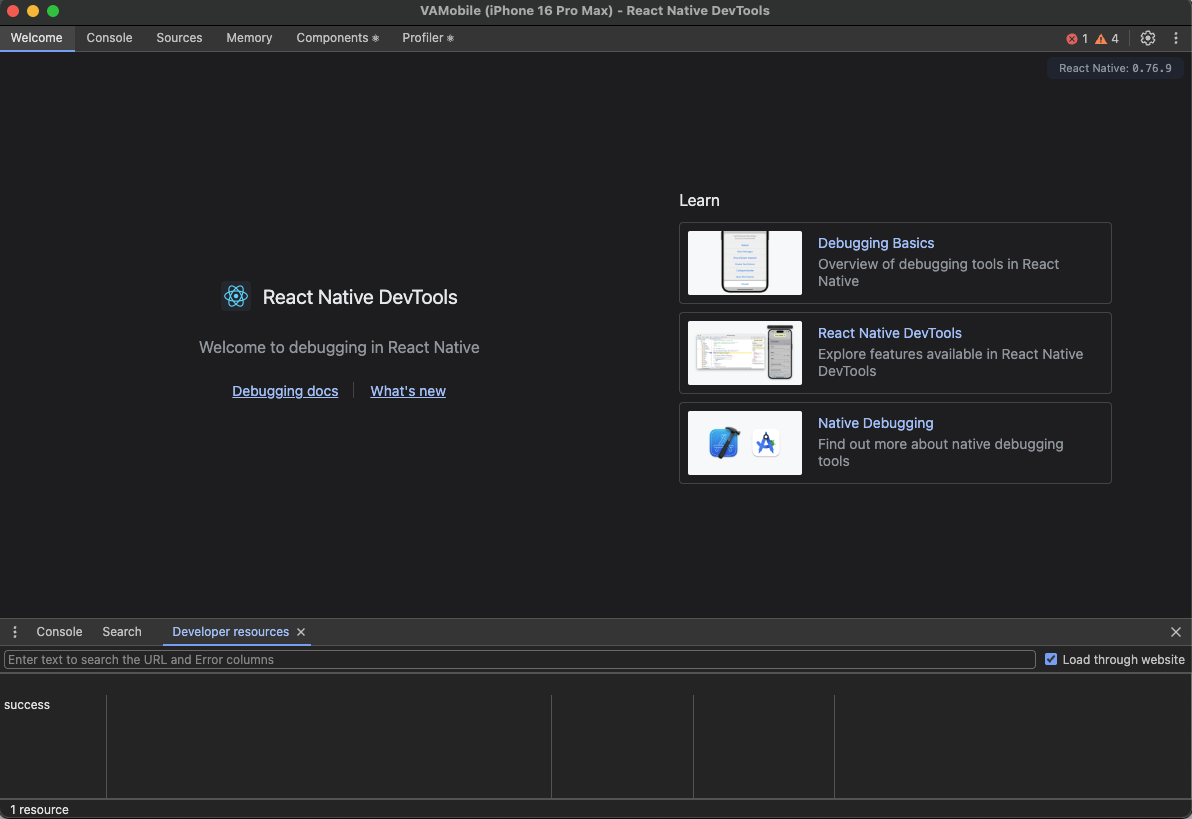
Task: Open the Native Debugging learn card
Action: pos(895,443)
